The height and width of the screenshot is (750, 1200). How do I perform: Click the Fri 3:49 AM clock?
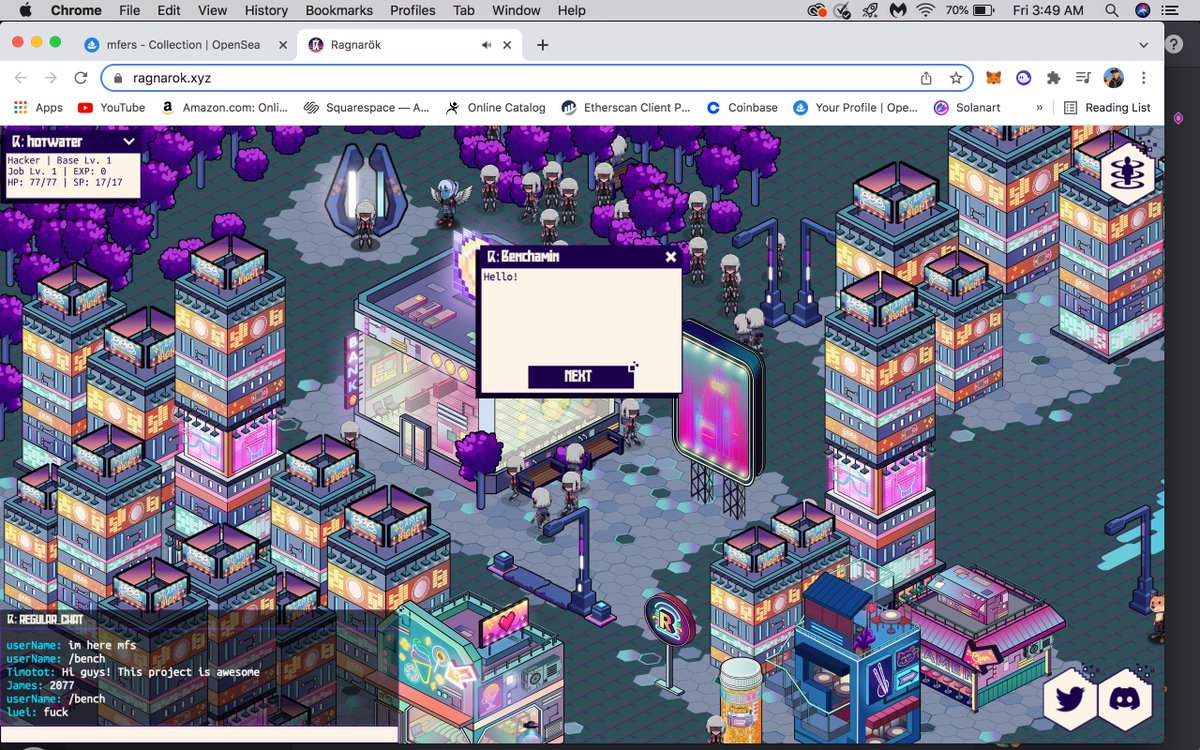click(1047, 10)
